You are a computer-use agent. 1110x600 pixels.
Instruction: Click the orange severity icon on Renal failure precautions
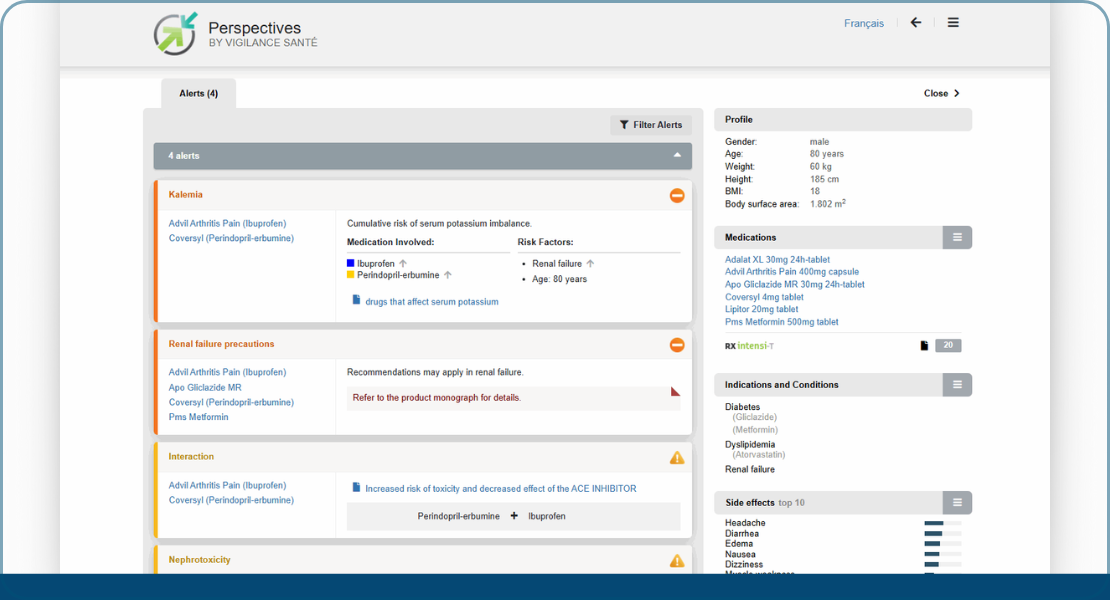tap(677, 345)
